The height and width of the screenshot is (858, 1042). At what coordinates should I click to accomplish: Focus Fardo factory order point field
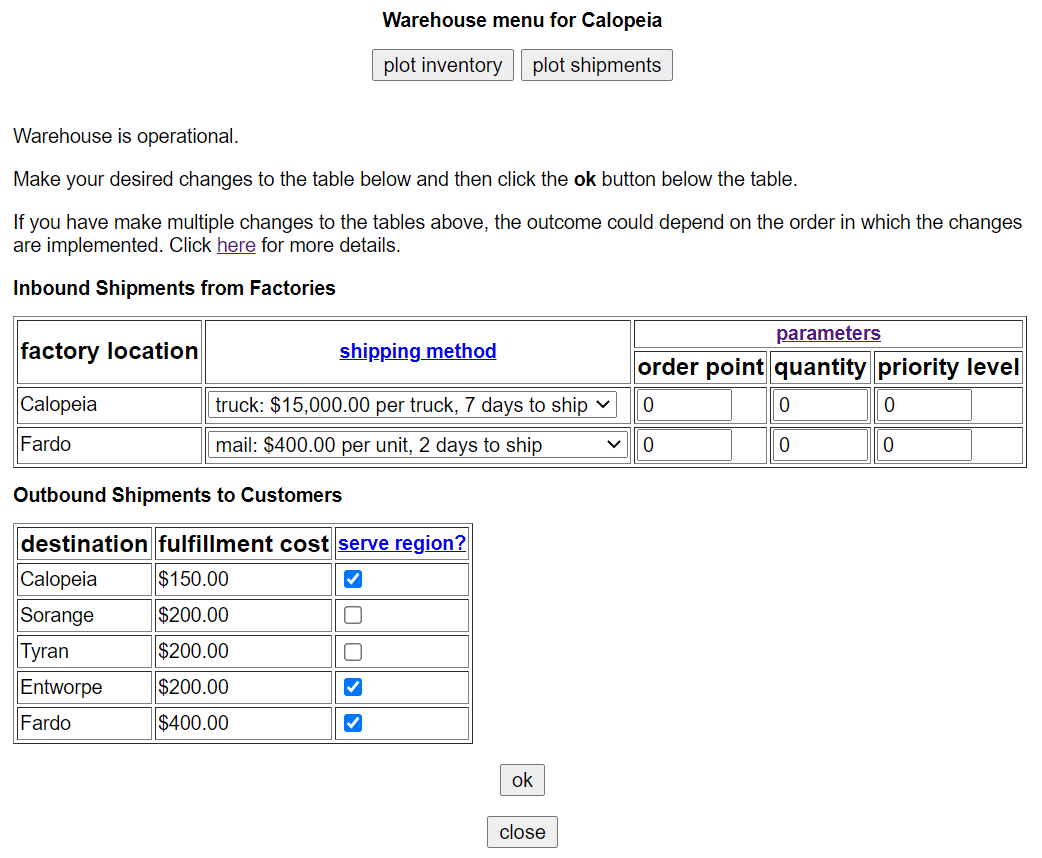tap(684, 445)
